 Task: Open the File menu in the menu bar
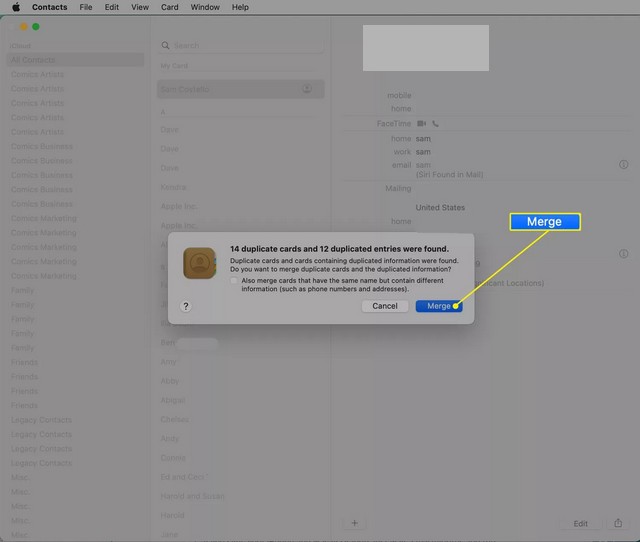coord(86,7)
